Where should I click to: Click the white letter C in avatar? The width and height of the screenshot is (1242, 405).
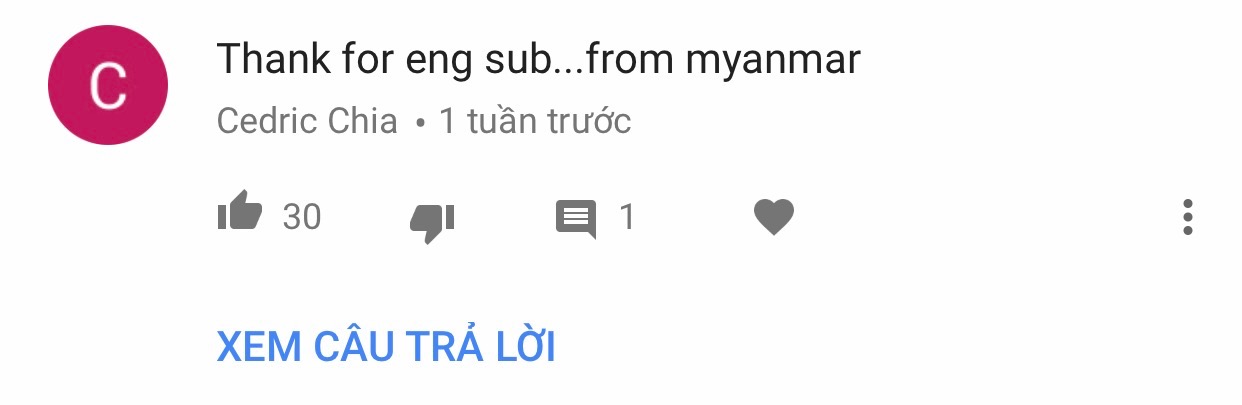(108, 86)
